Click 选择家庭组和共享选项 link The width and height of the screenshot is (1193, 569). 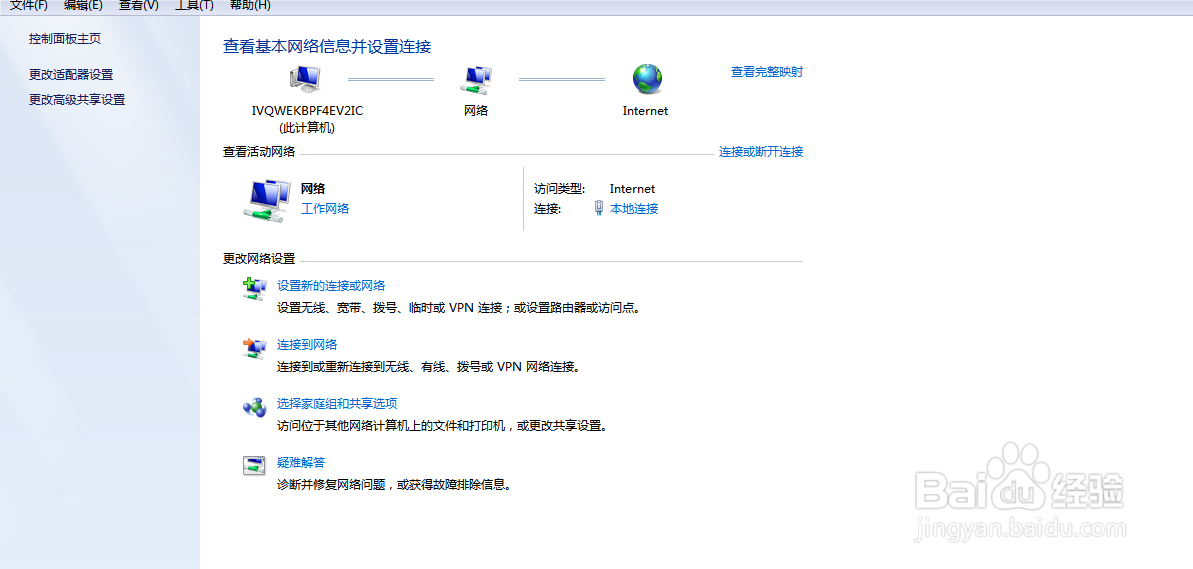point(337,403)
